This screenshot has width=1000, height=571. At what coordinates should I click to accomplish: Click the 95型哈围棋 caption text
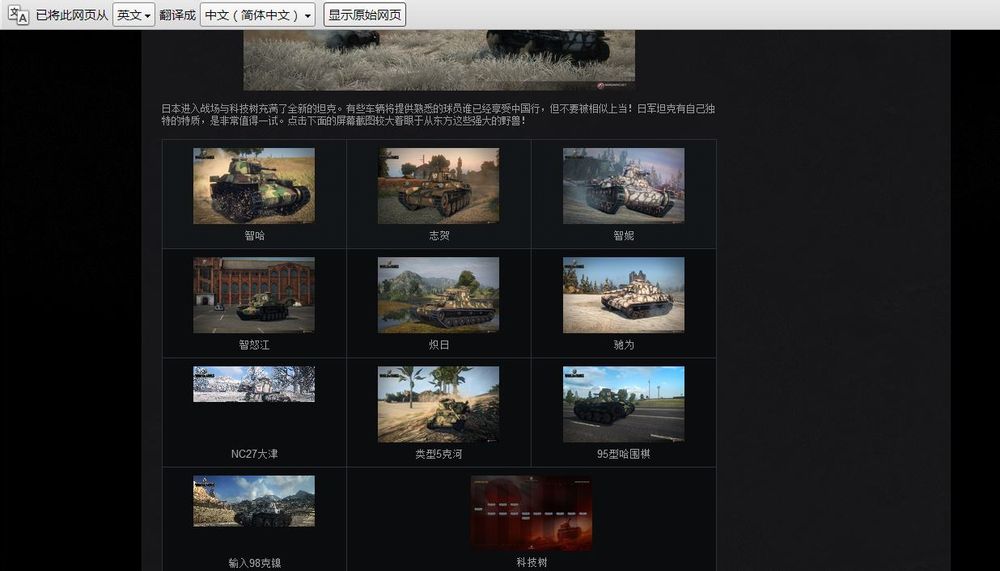pos(624,454)
